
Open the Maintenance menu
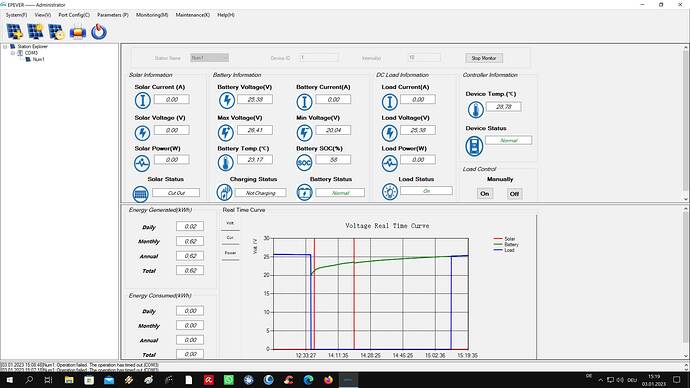(x=193, y=15)
